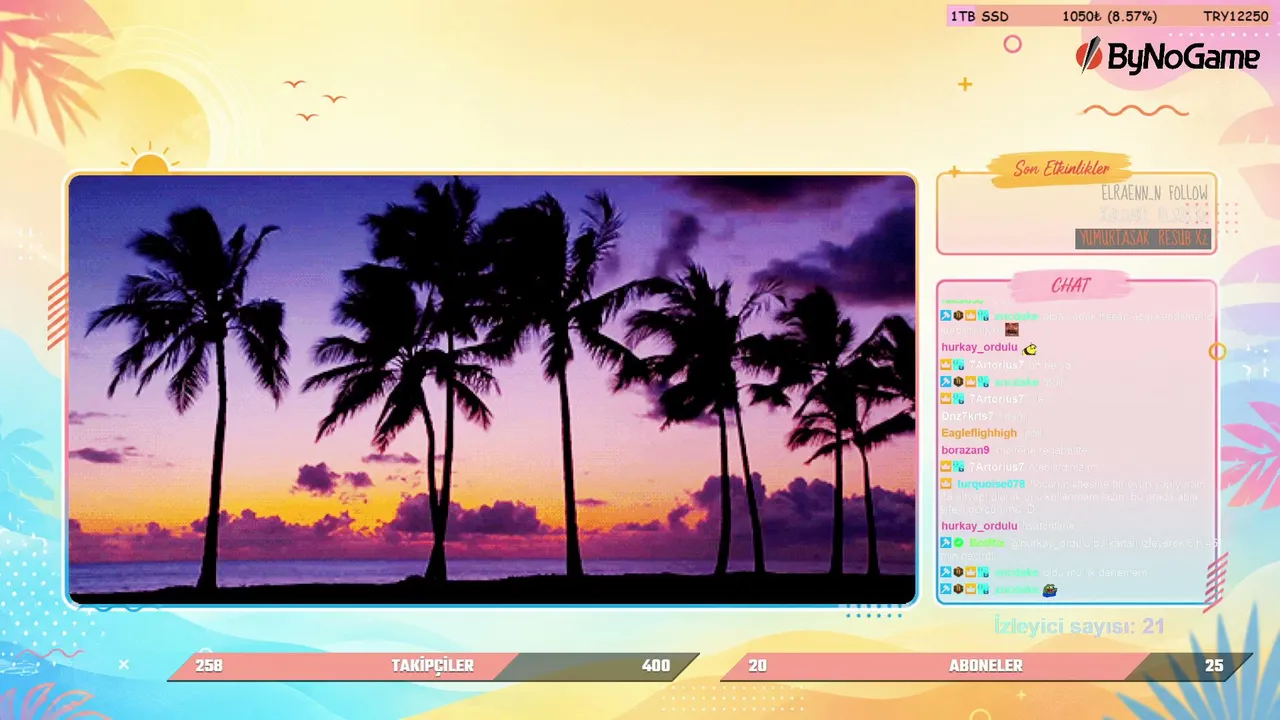Select follower count "258"
Viewport: 1280px width, 720px height.
click(x=209, y=666)
